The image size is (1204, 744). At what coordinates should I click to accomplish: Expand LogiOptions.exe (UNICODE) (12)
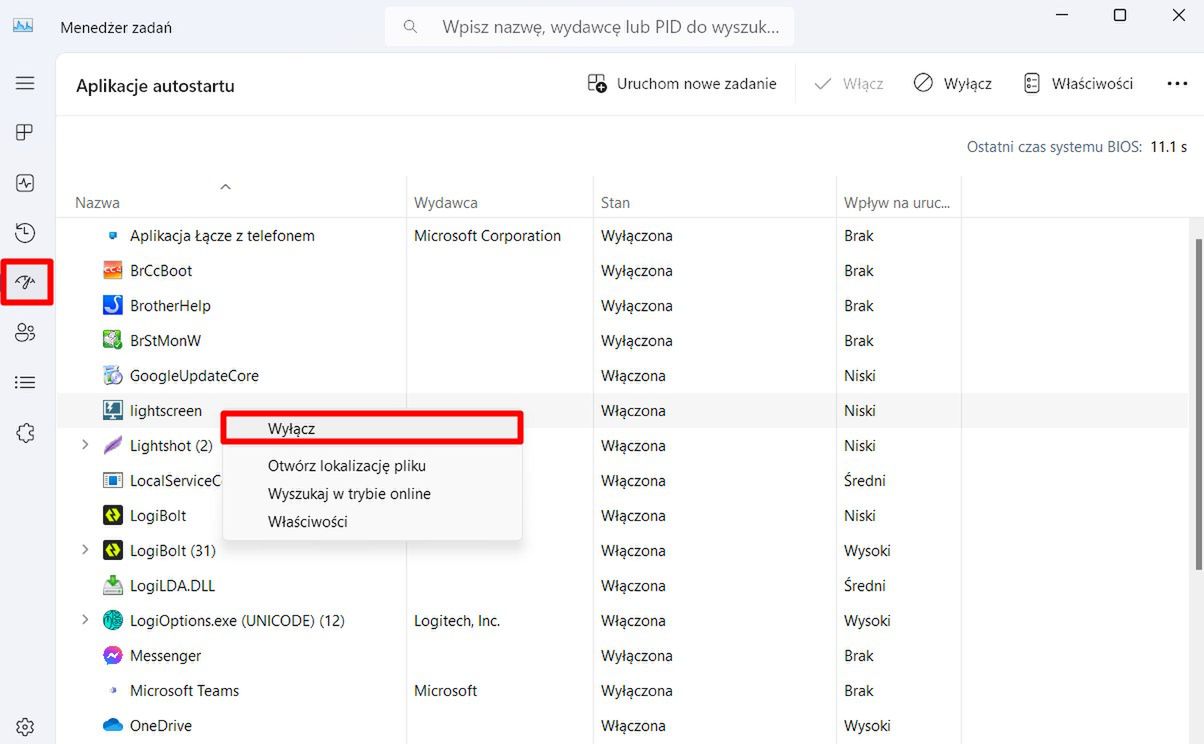(84, 620)
